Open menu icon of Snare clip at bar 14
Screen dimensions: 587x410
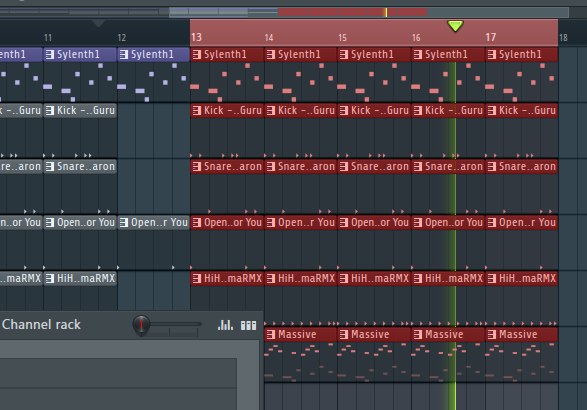point(270,166)
